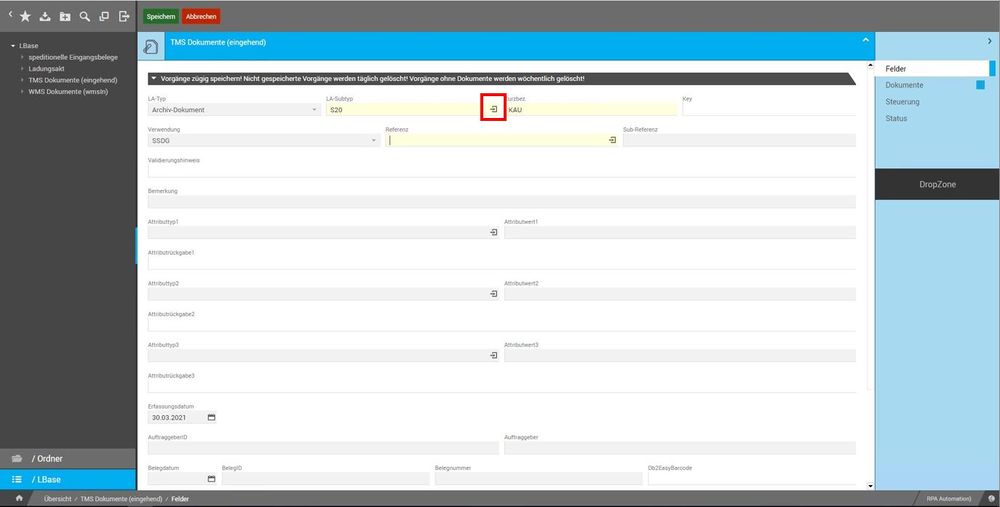
Task: Open the Verwendung dropdown showing SSDG
Action: click(264, 140)
